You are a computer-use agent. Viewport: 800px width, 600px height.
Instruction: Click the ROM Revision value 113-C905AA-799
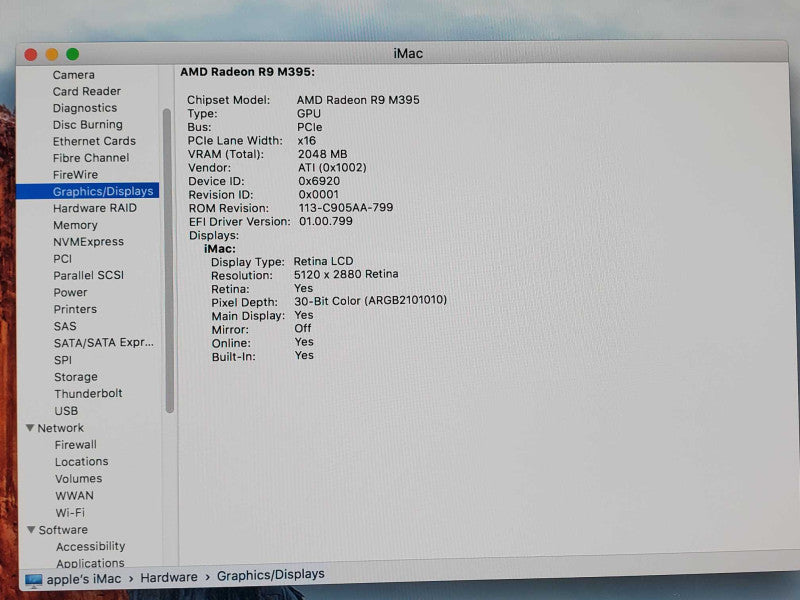pos(346,208)
